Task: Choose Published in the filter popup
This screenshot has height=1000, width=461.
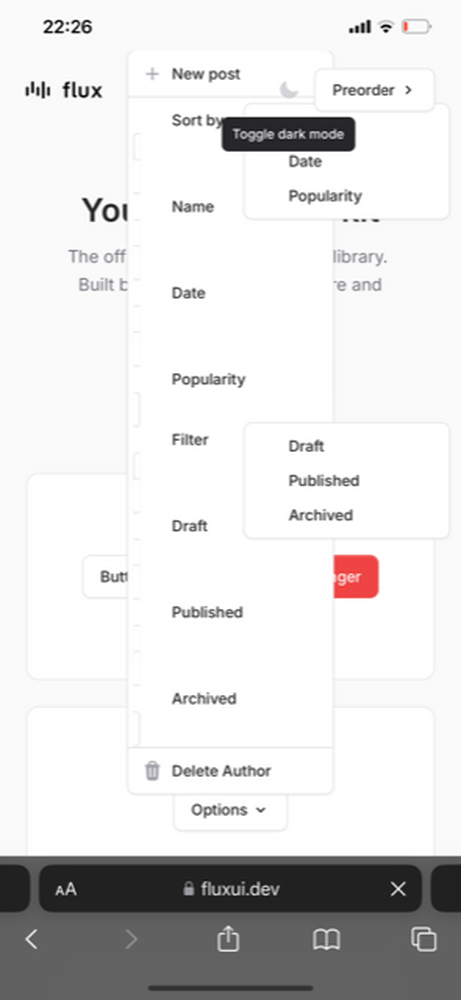Action: (x=324, y=480)
